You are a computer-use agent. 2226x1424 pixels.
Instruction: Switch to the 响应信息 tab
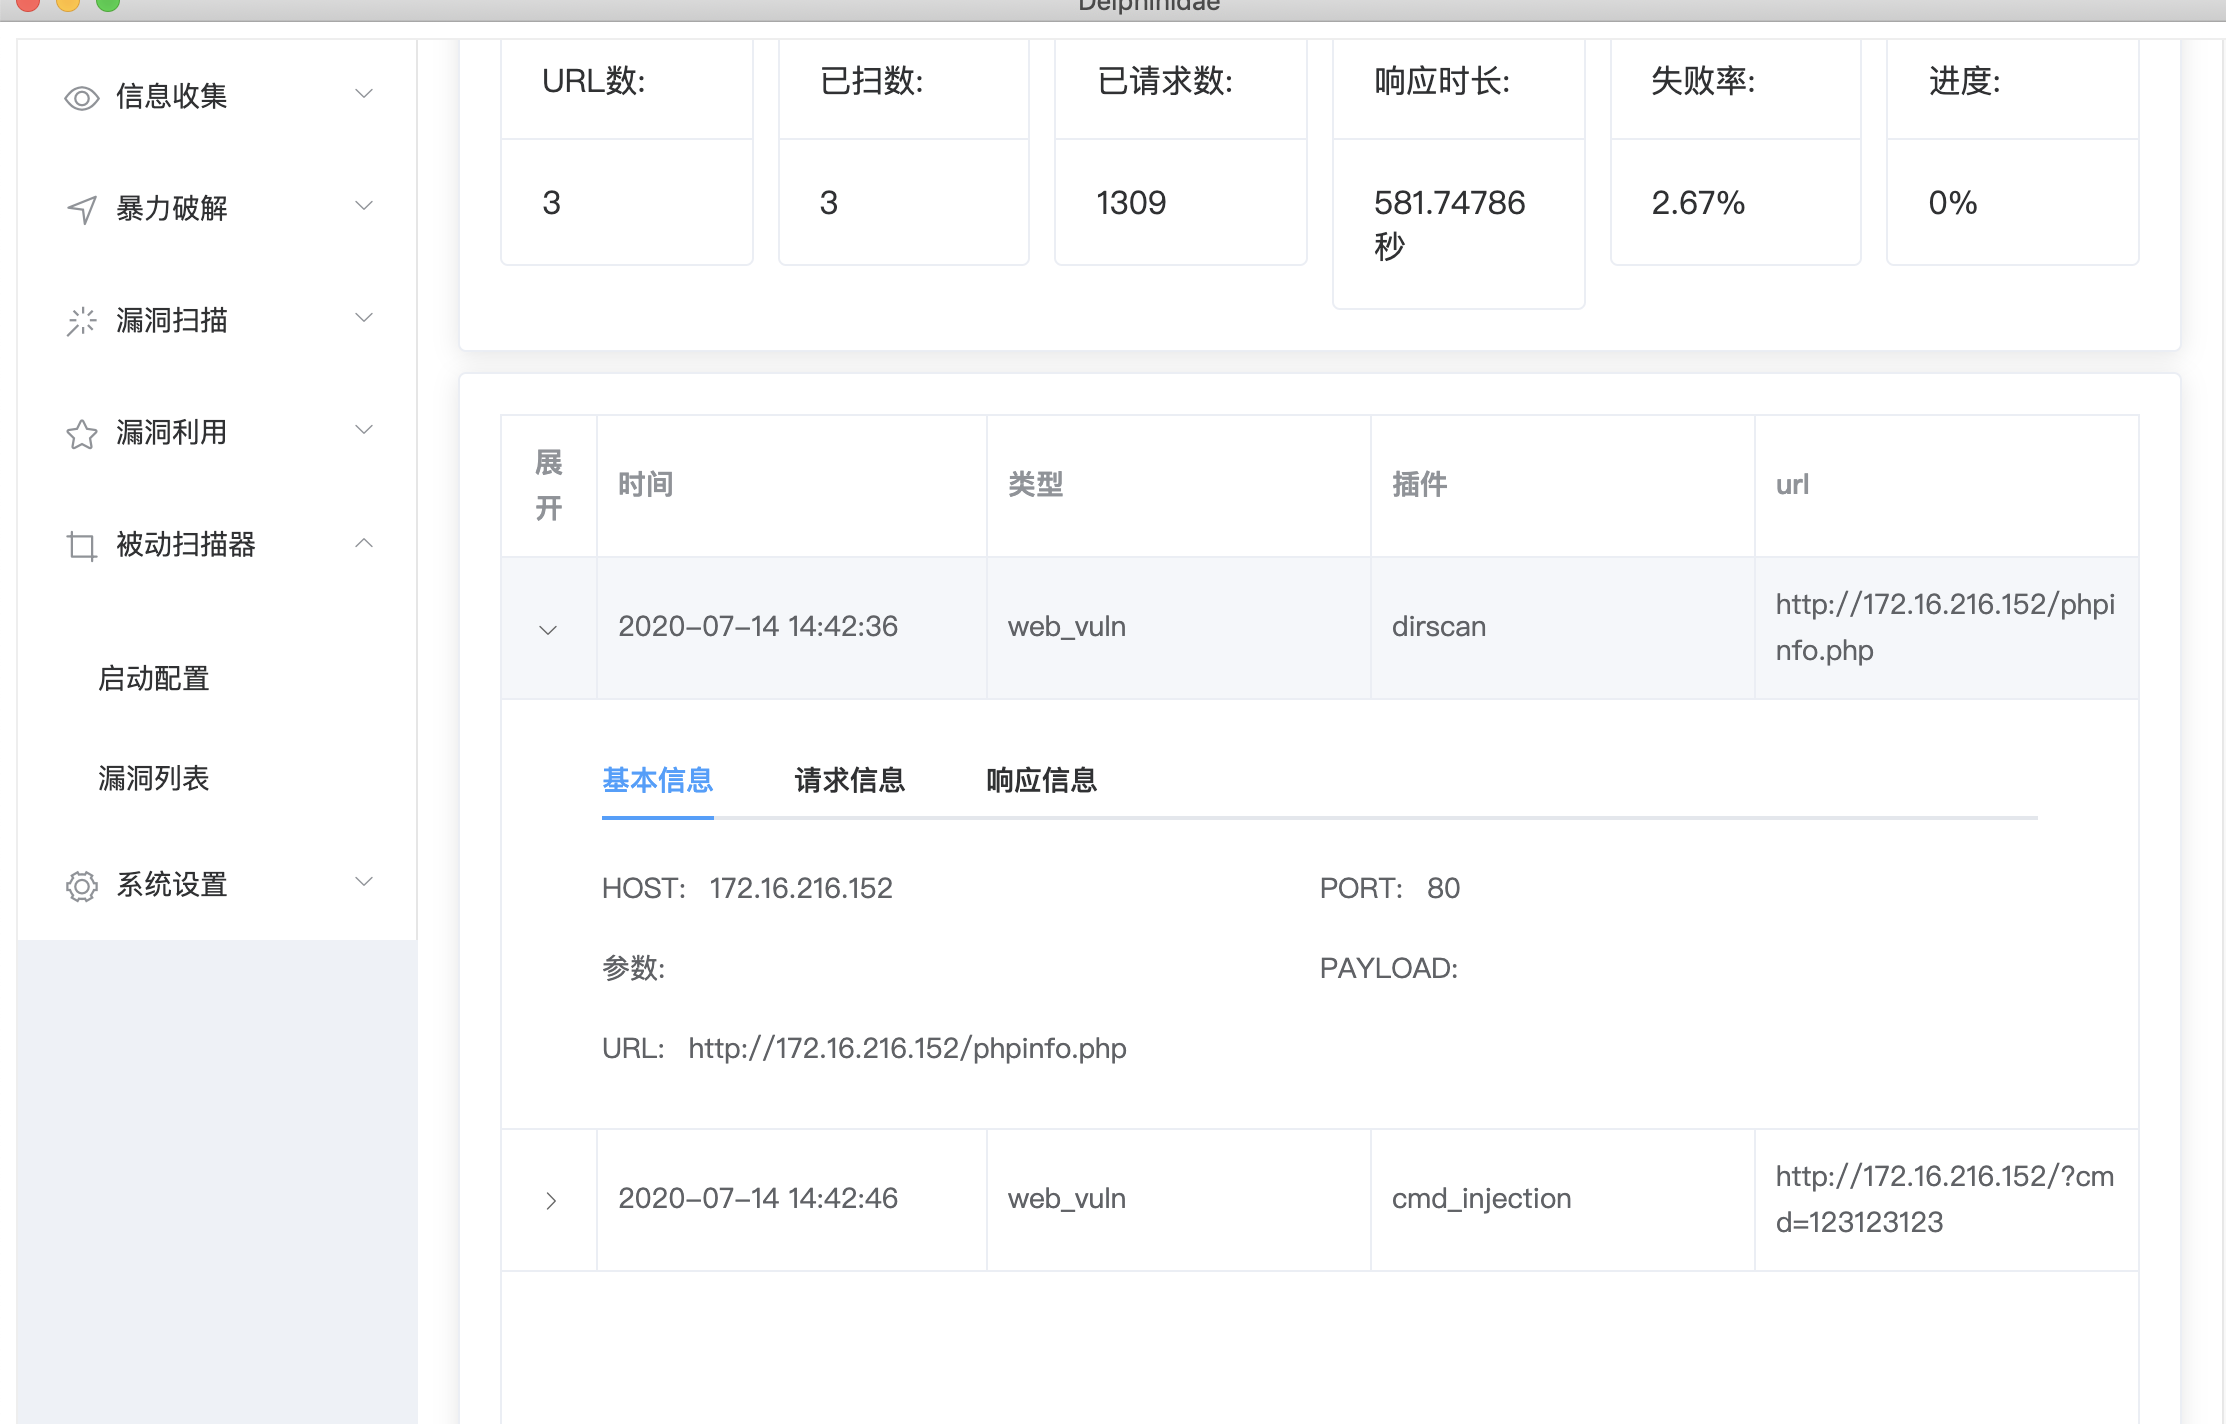pyautogui.click(x=1041, y=780)
